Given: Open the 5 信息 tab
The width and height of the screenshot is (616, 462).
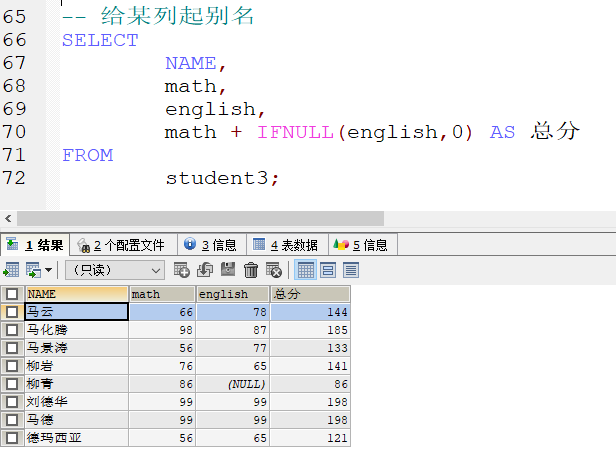Looking at the screenshot, I should [x=363, y=245].
